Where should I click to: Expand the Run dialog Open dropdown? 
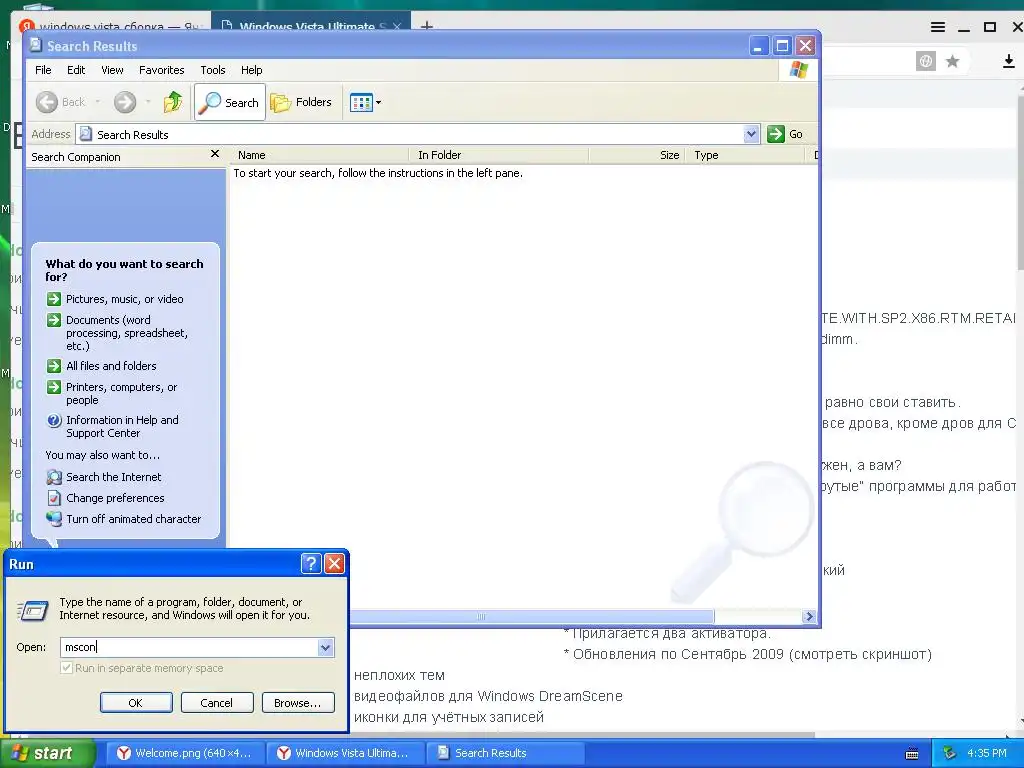pyautogui.click(x=325, y=647)
